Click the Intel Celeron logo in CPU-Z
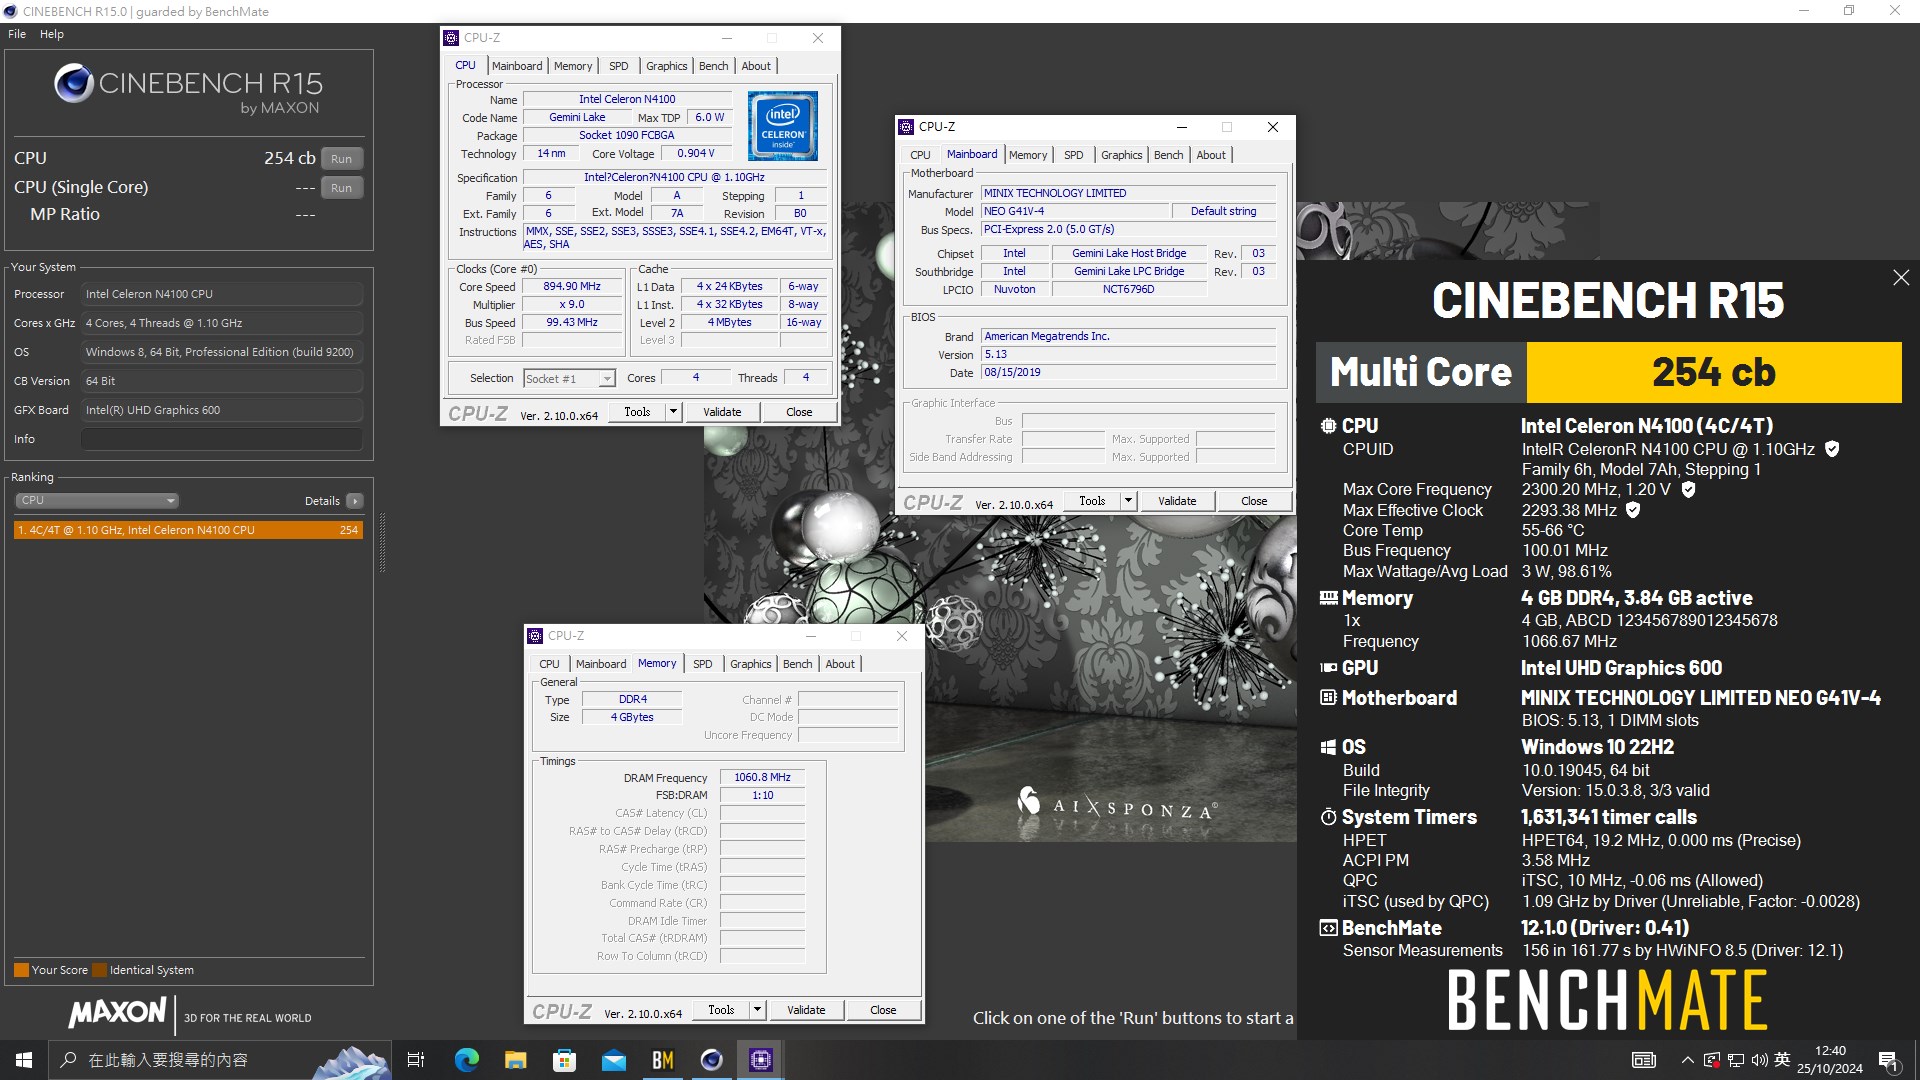This screenshot has width=1920, height=1080. click(x=782, y=126)
